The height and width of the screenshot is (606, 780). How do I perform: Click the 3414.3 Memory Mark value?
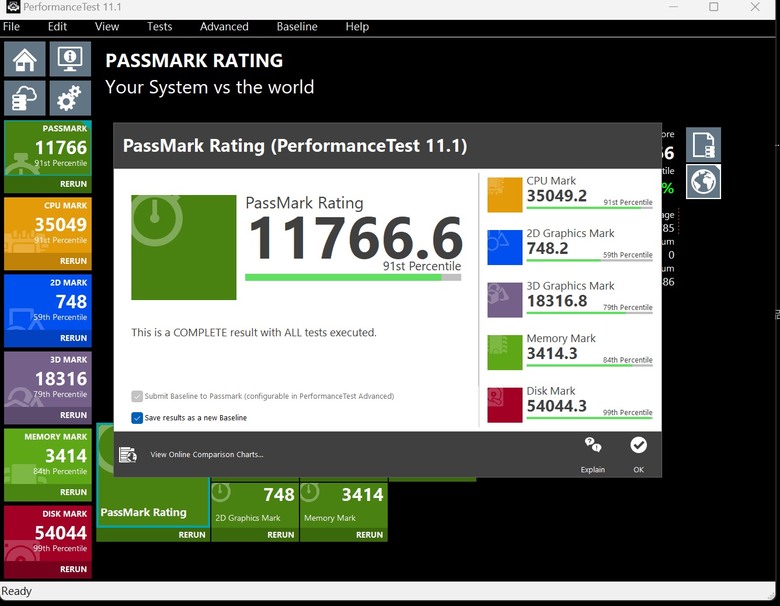552,353
